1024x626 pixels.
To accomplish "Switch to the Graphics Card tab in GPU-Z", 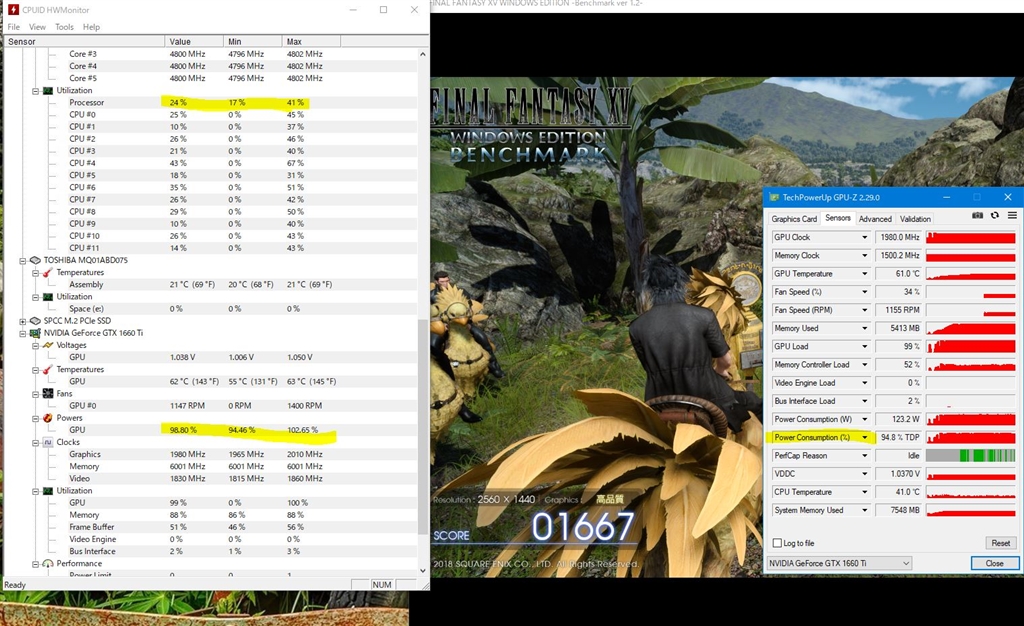I will click(x=793, y=219).
